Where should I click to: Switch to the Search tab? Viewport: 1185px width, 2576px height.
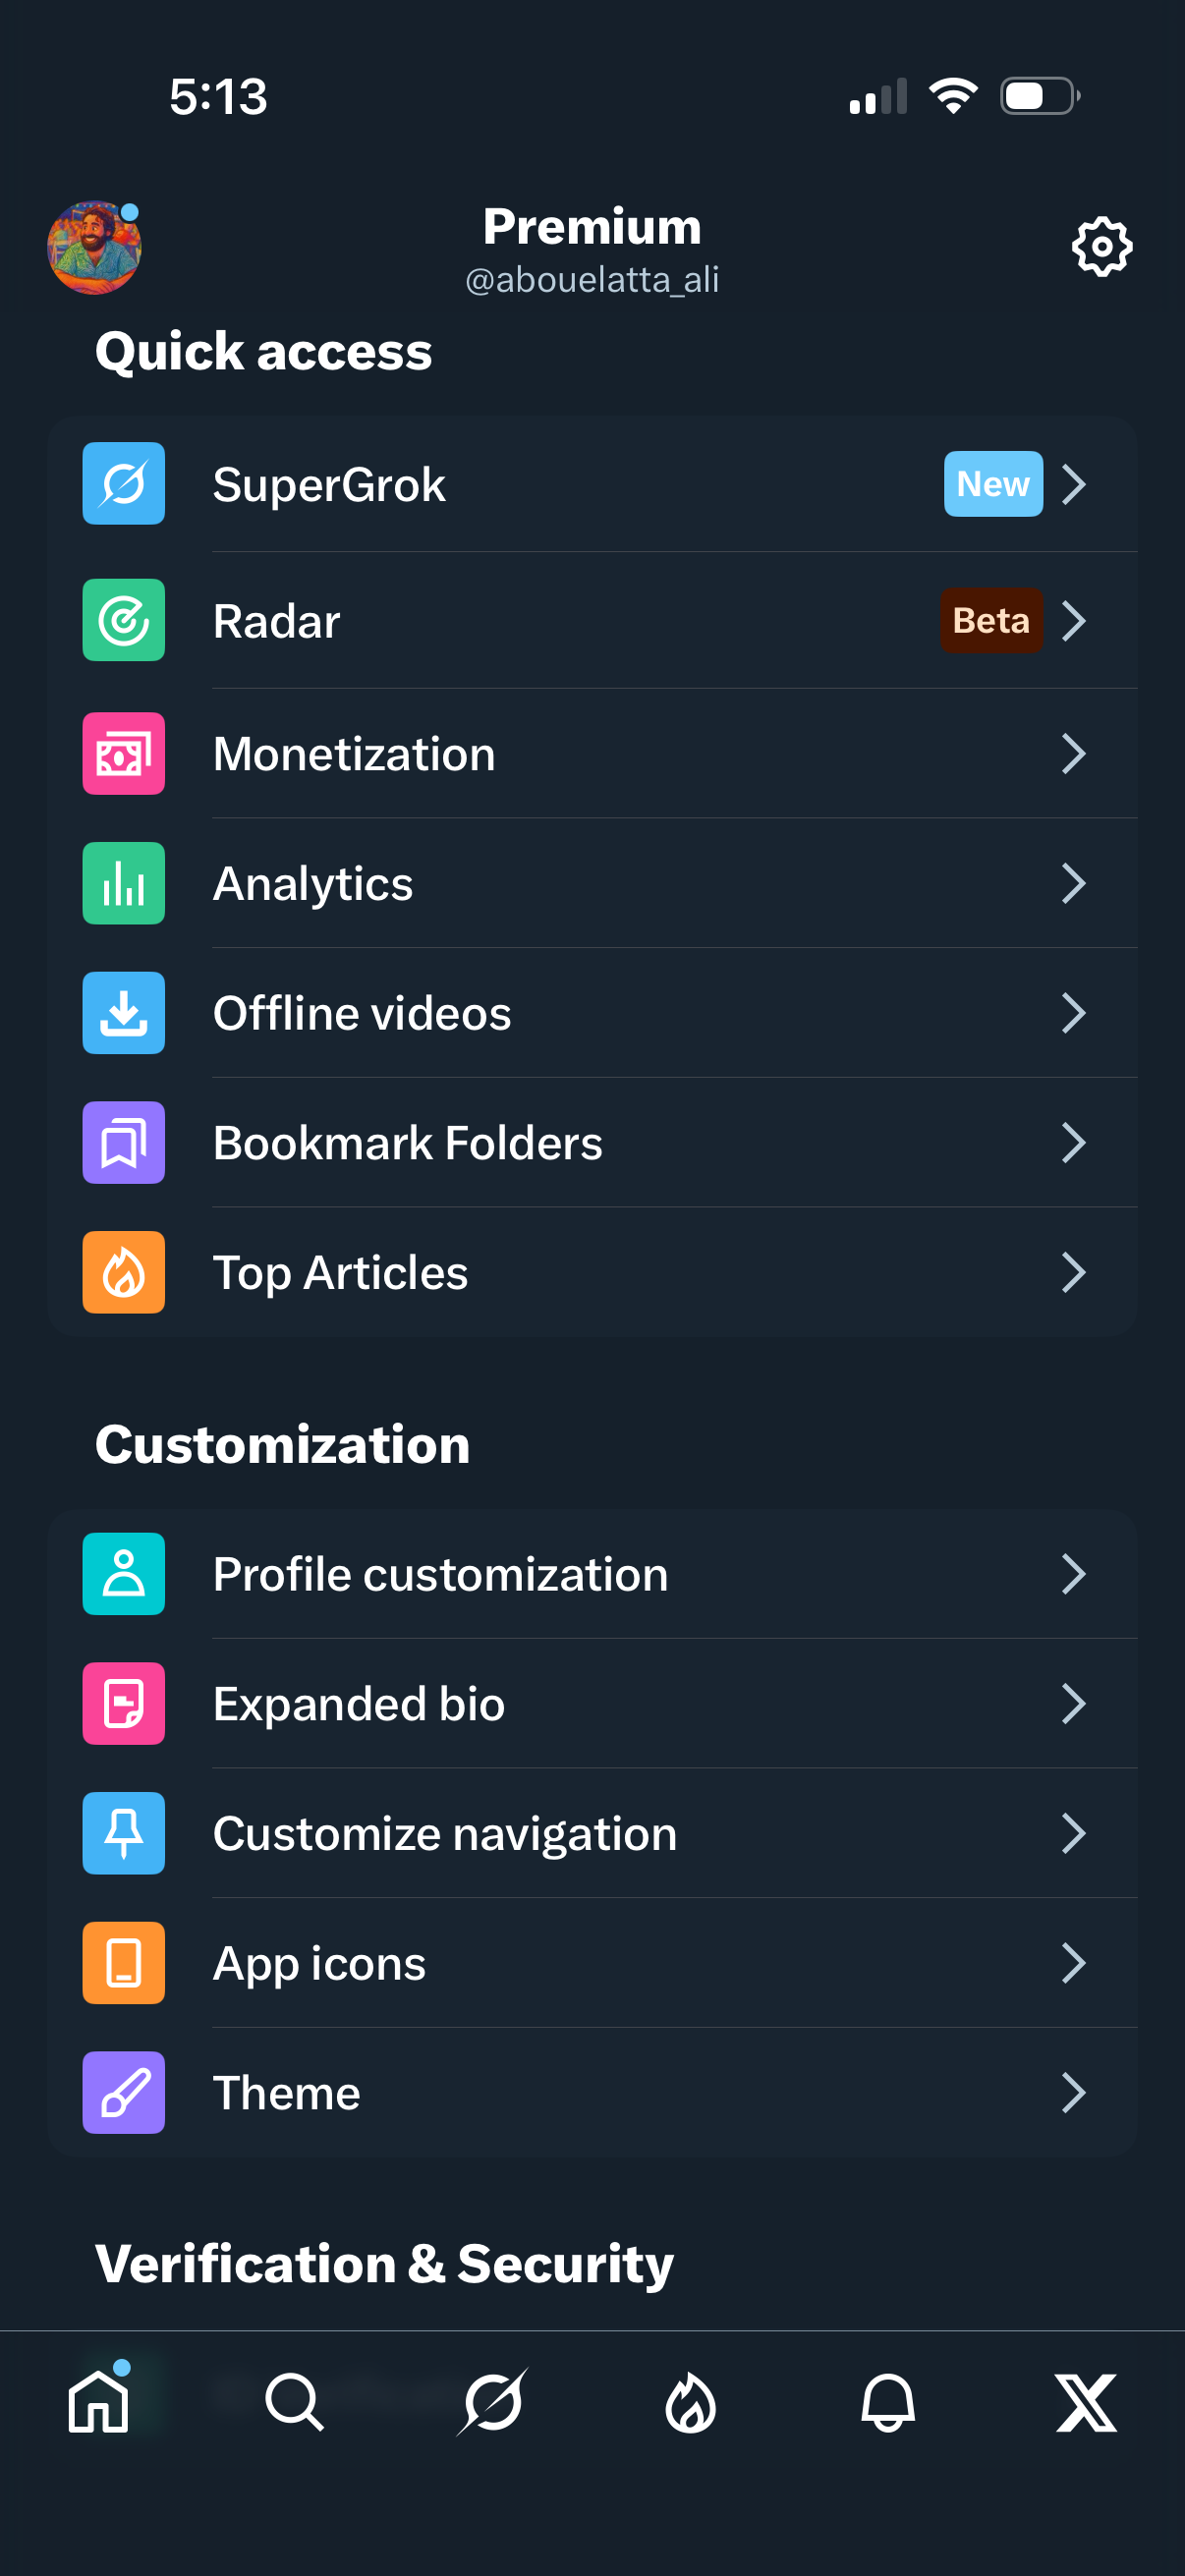[x=295, y=2402]
